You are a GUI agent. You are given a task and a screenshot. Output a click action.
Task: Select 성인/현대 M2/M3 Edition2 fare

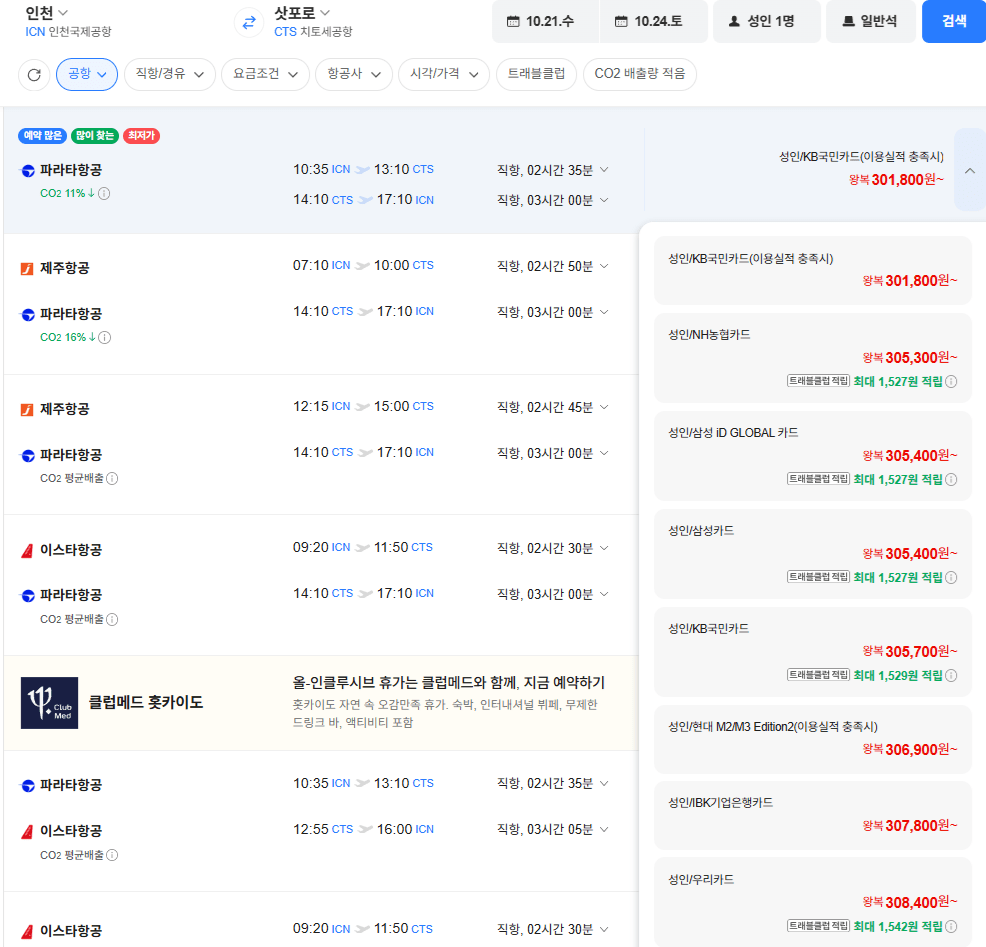(813, 739)
